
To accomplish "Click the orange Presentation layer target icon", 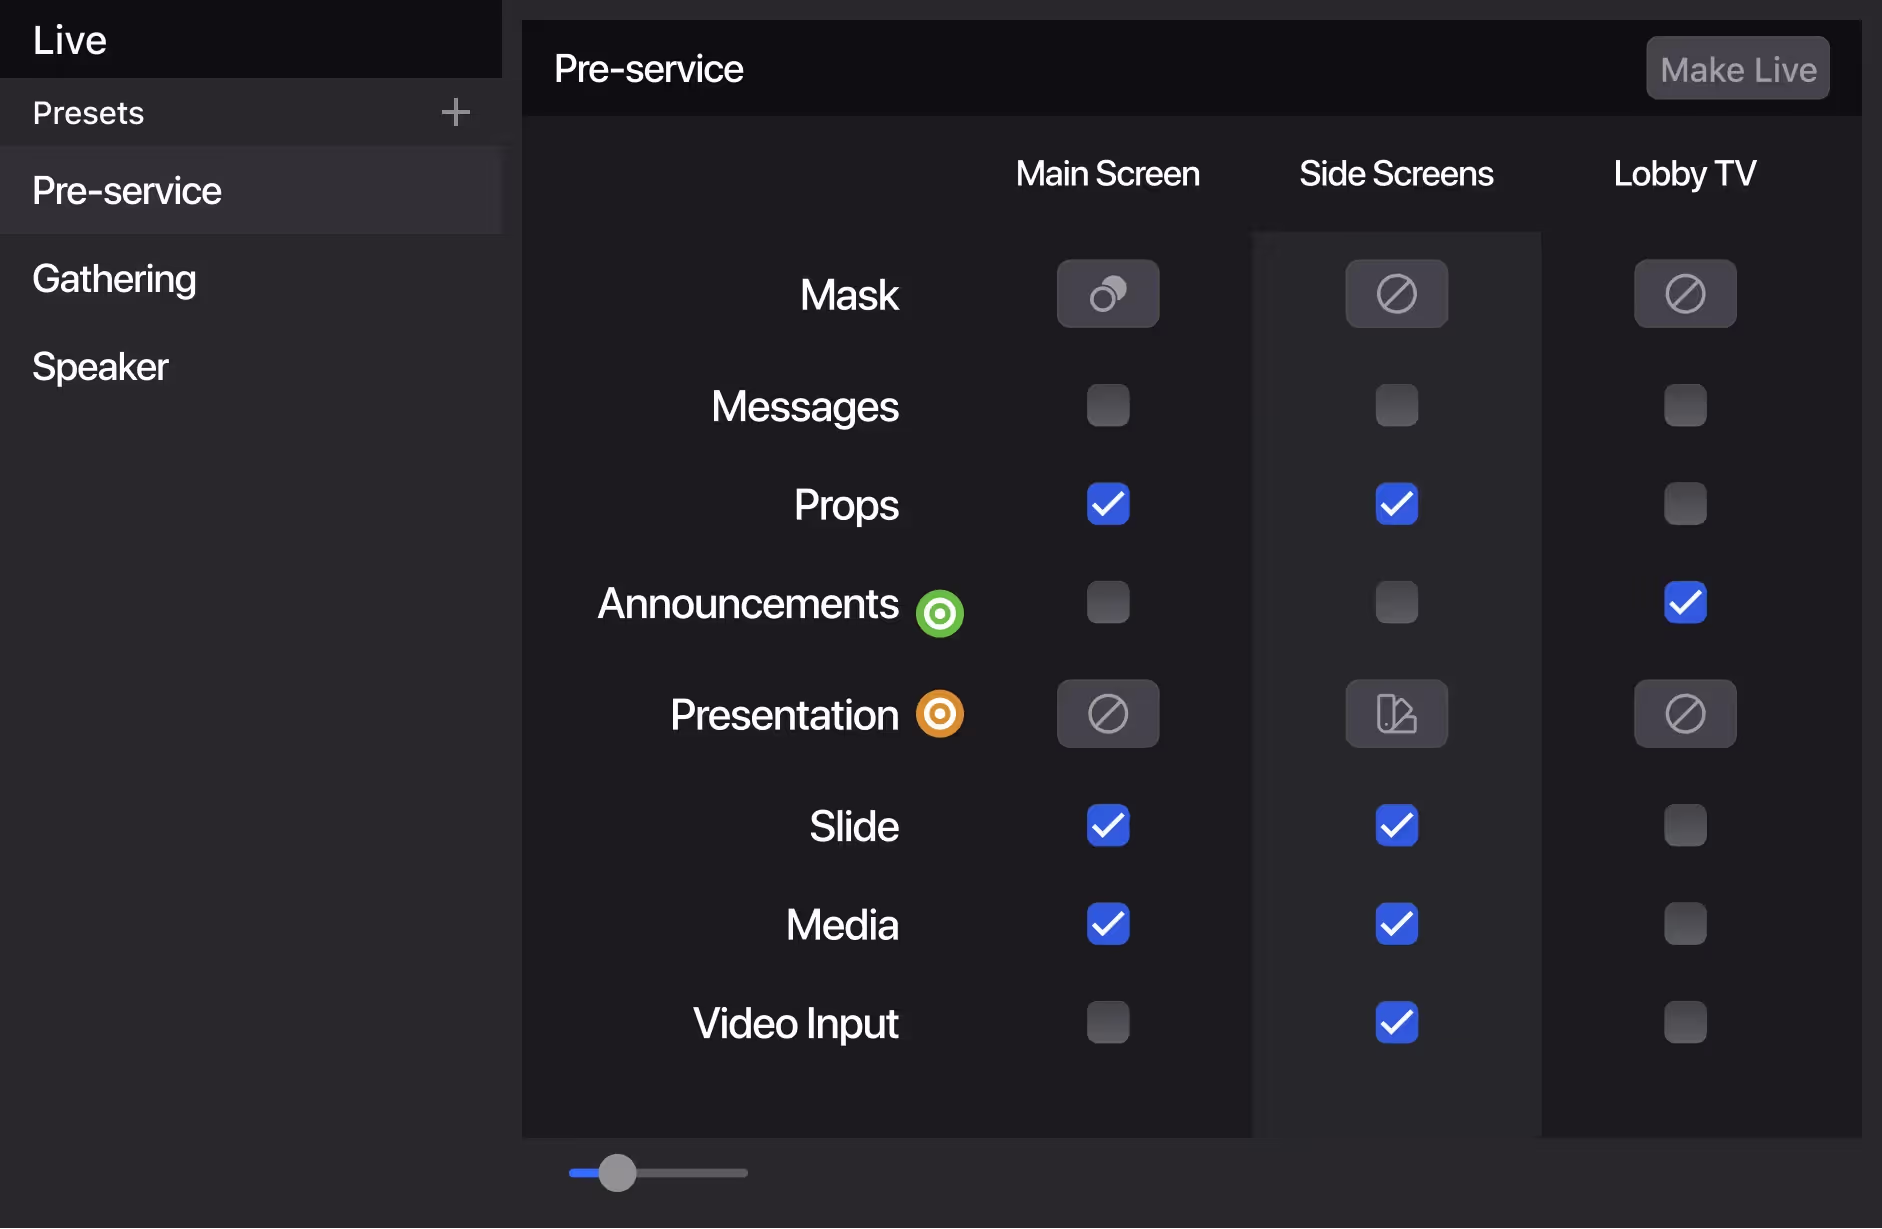I will click(x=939, y=714).
